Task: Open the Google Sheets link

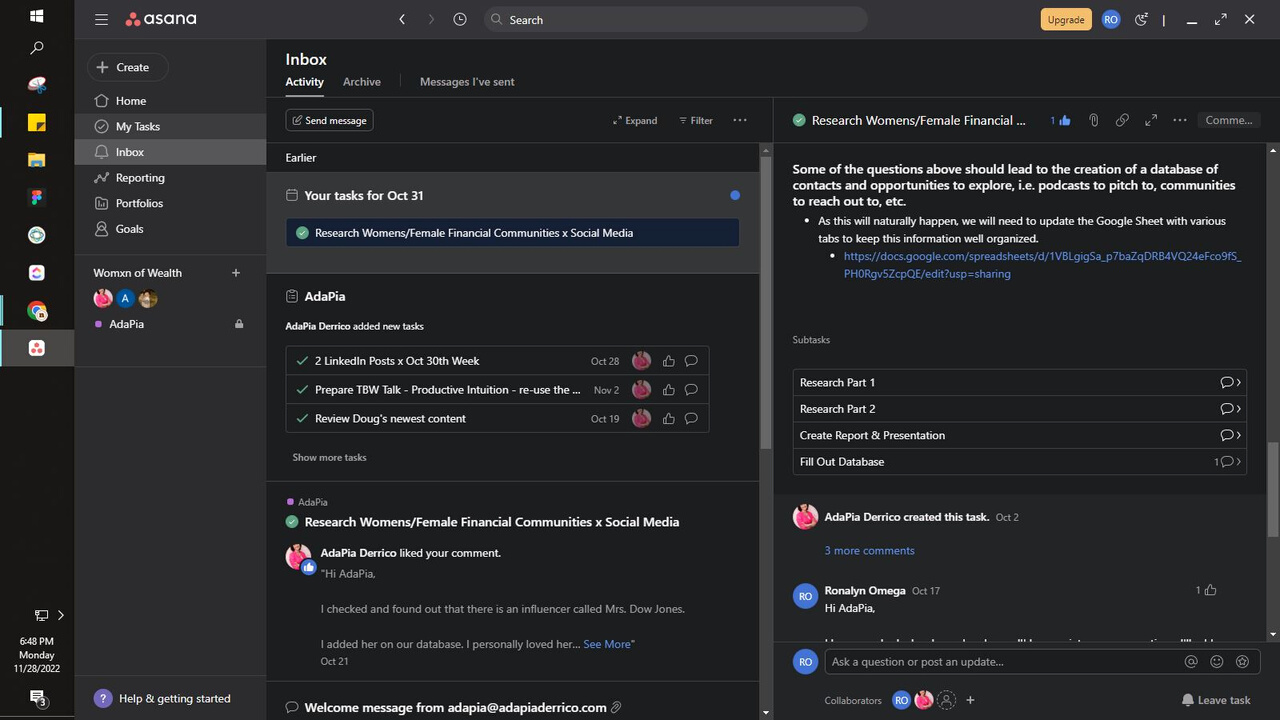Action: click(x=1042, y=265)
